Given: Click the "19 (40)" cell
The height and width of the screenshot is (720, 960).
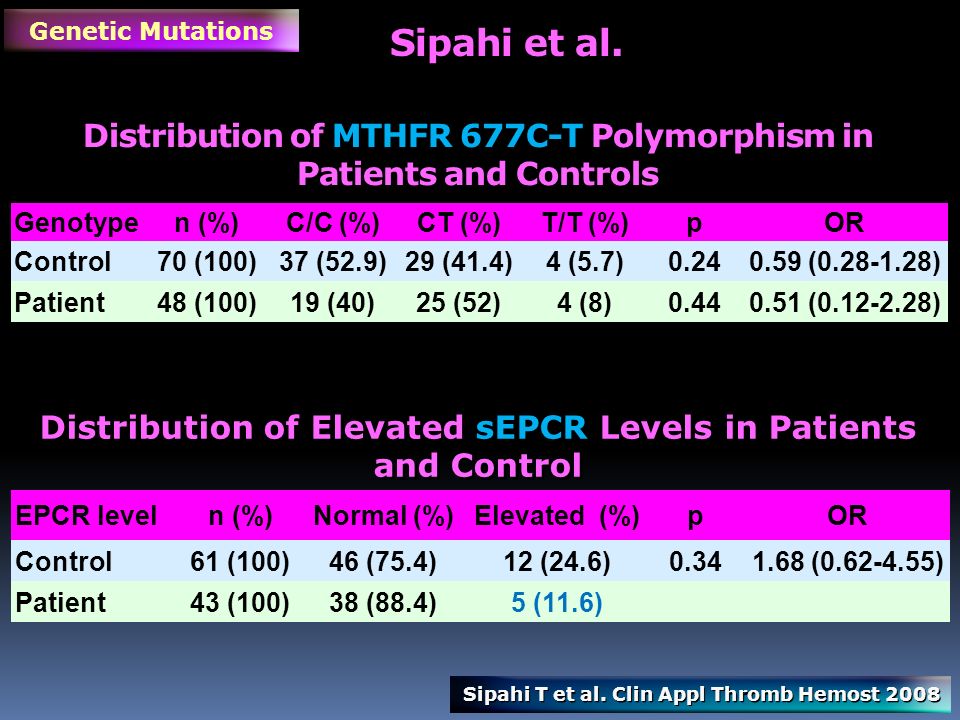Looking at the screenshot, I should tap(332, 302).
